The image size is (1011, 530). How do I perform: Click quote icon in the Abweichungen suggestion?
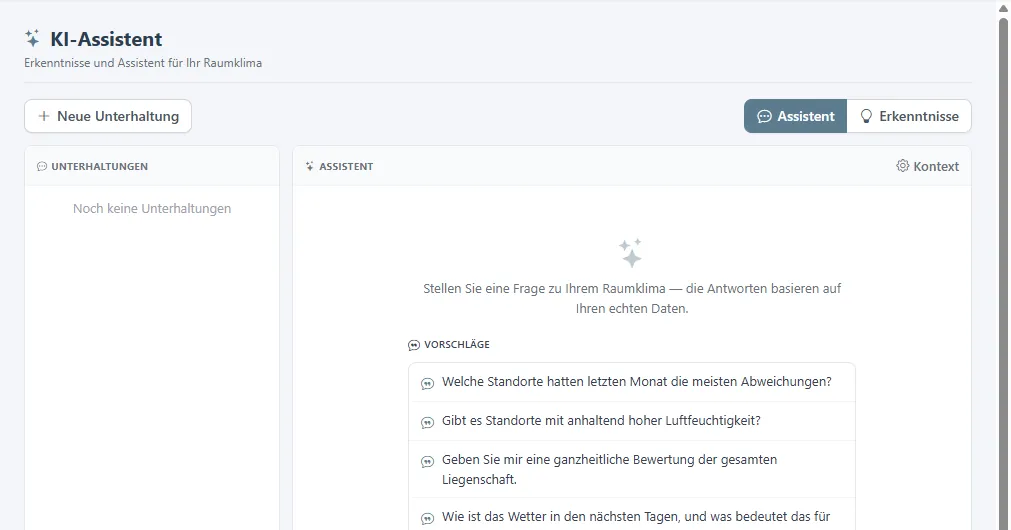427,384
